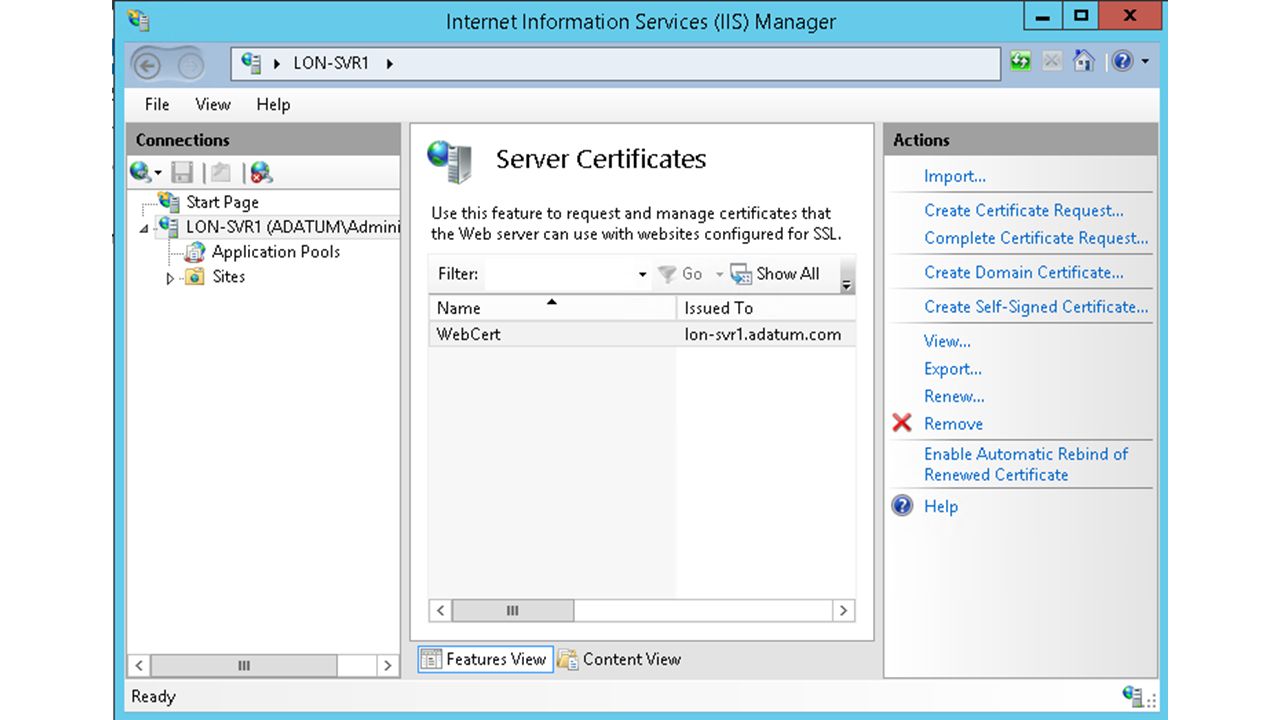The image size is (1280, 720).
Task: Click the Save connections disk icon
Action: pos(182,172)
